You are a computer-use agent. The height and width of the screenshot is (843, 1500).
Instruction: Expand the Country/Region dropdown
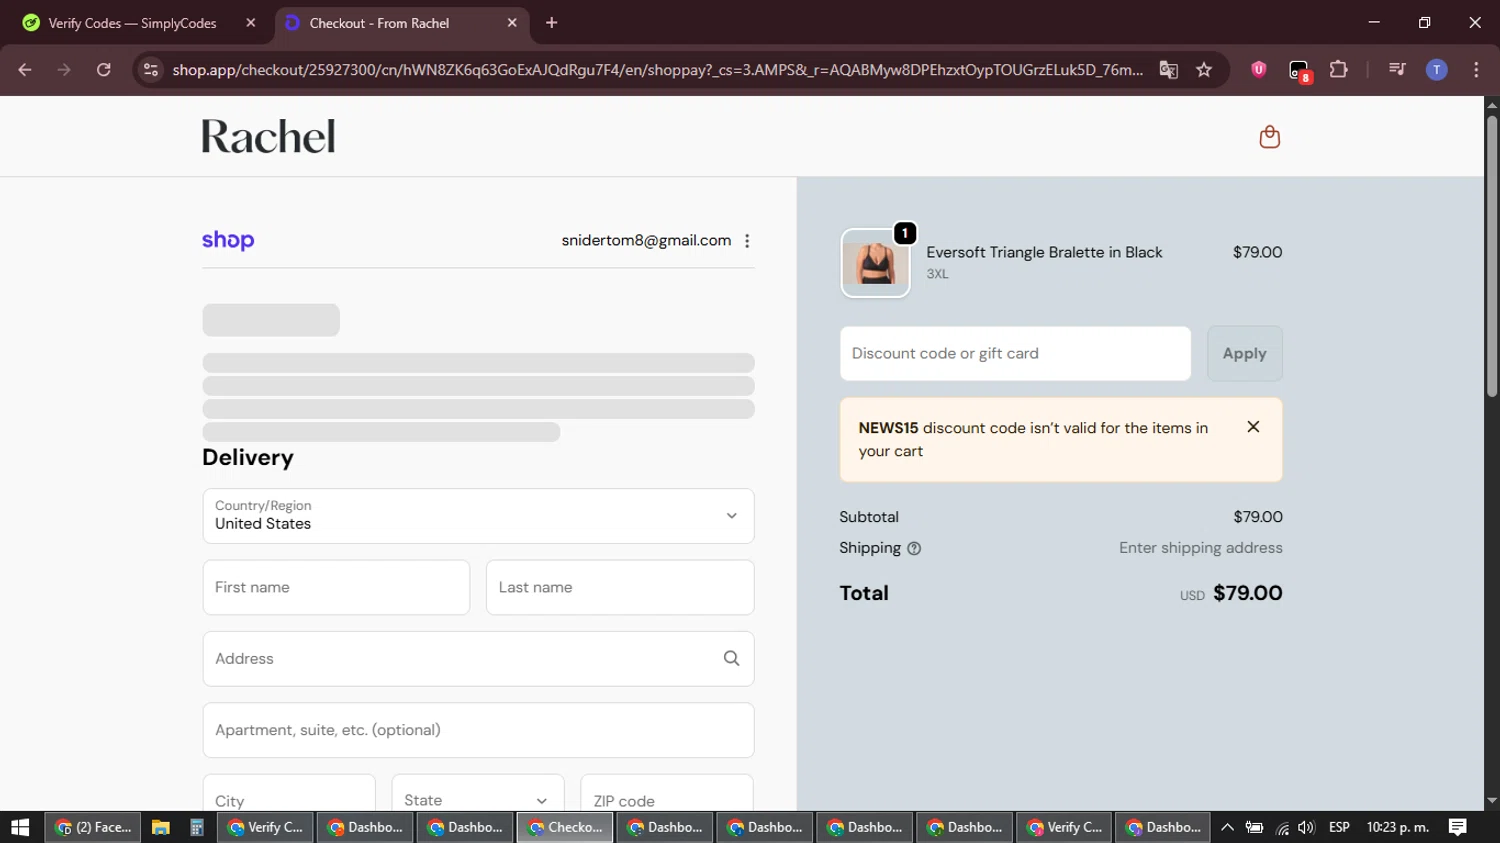(478, 516)
